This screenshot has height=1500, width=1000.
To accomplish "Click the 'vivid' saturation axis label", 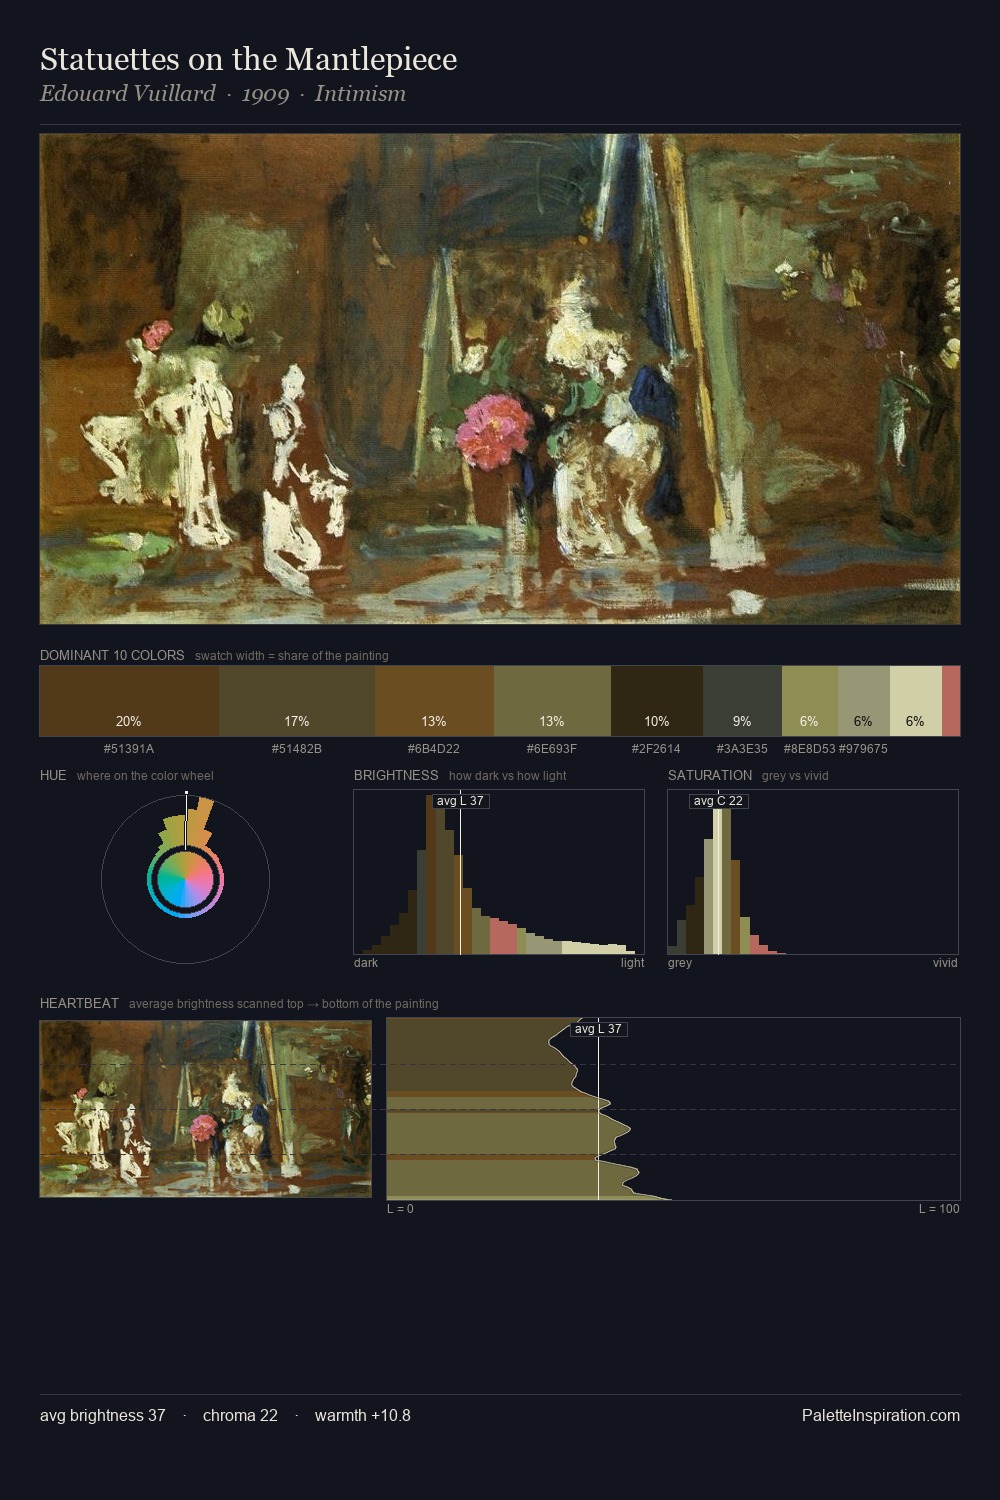I will (945, 963).
